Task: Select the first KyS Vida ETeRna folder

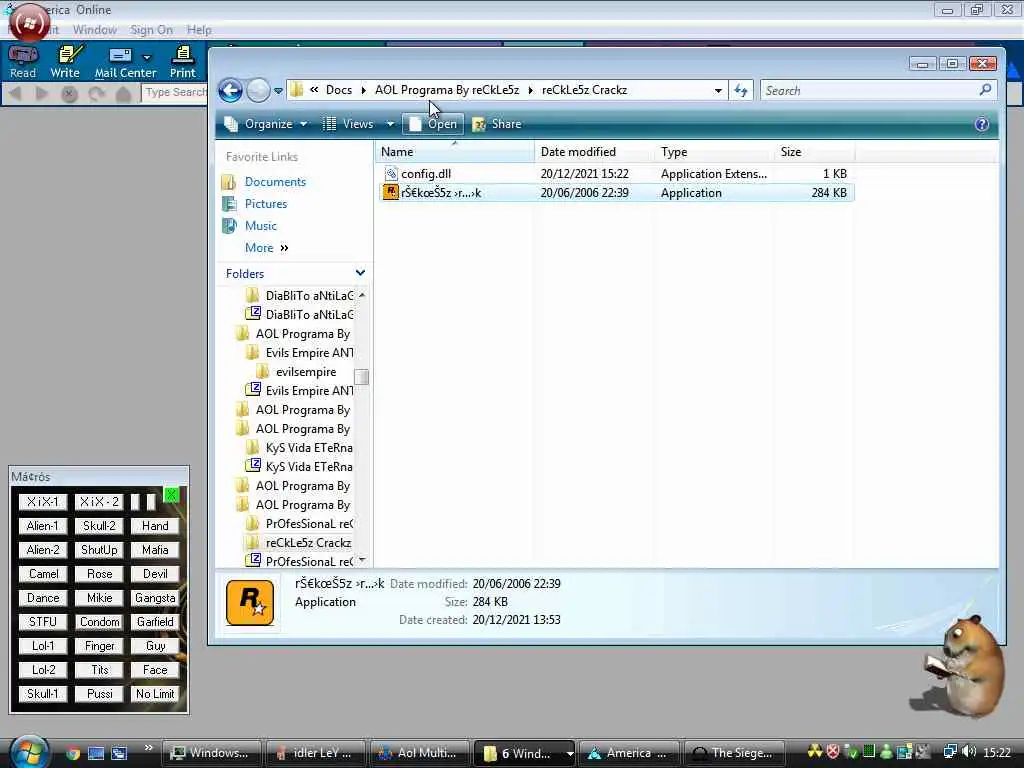Action: click(x=309, y=448)
